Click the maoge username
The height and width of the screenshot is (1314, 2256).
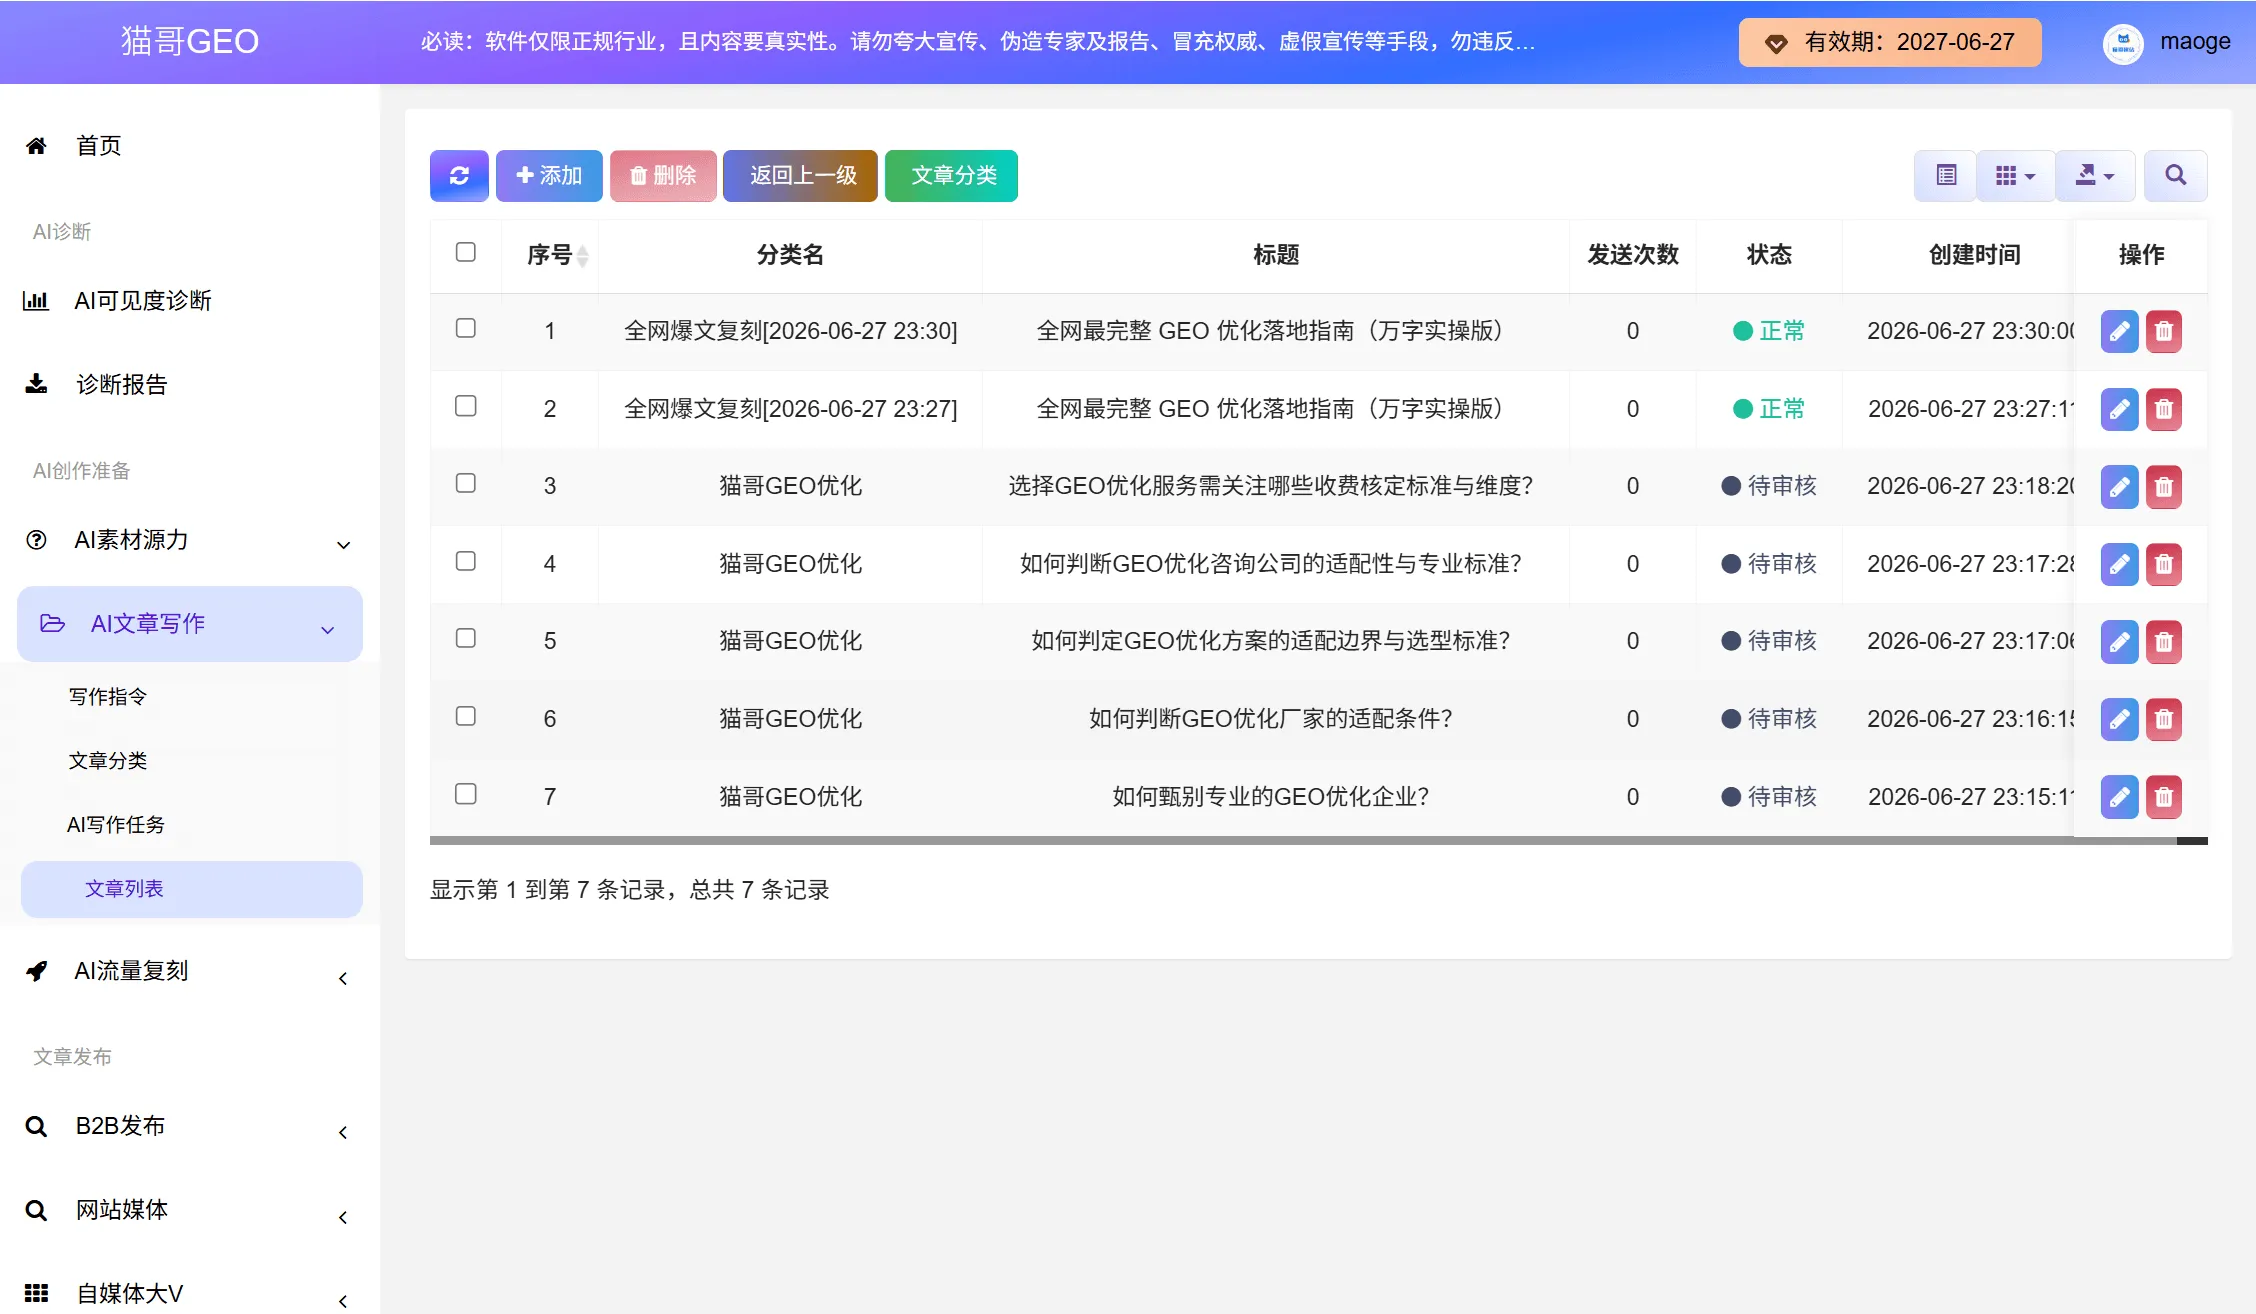click(x=2195, y=42)
